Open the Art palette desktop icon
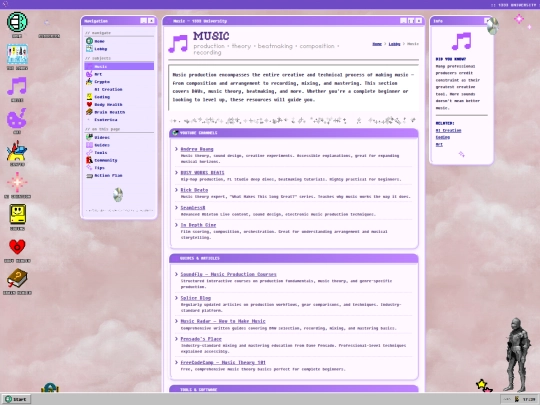The height and width of the screenshot is (405, 540). click(x=17, y=120)
